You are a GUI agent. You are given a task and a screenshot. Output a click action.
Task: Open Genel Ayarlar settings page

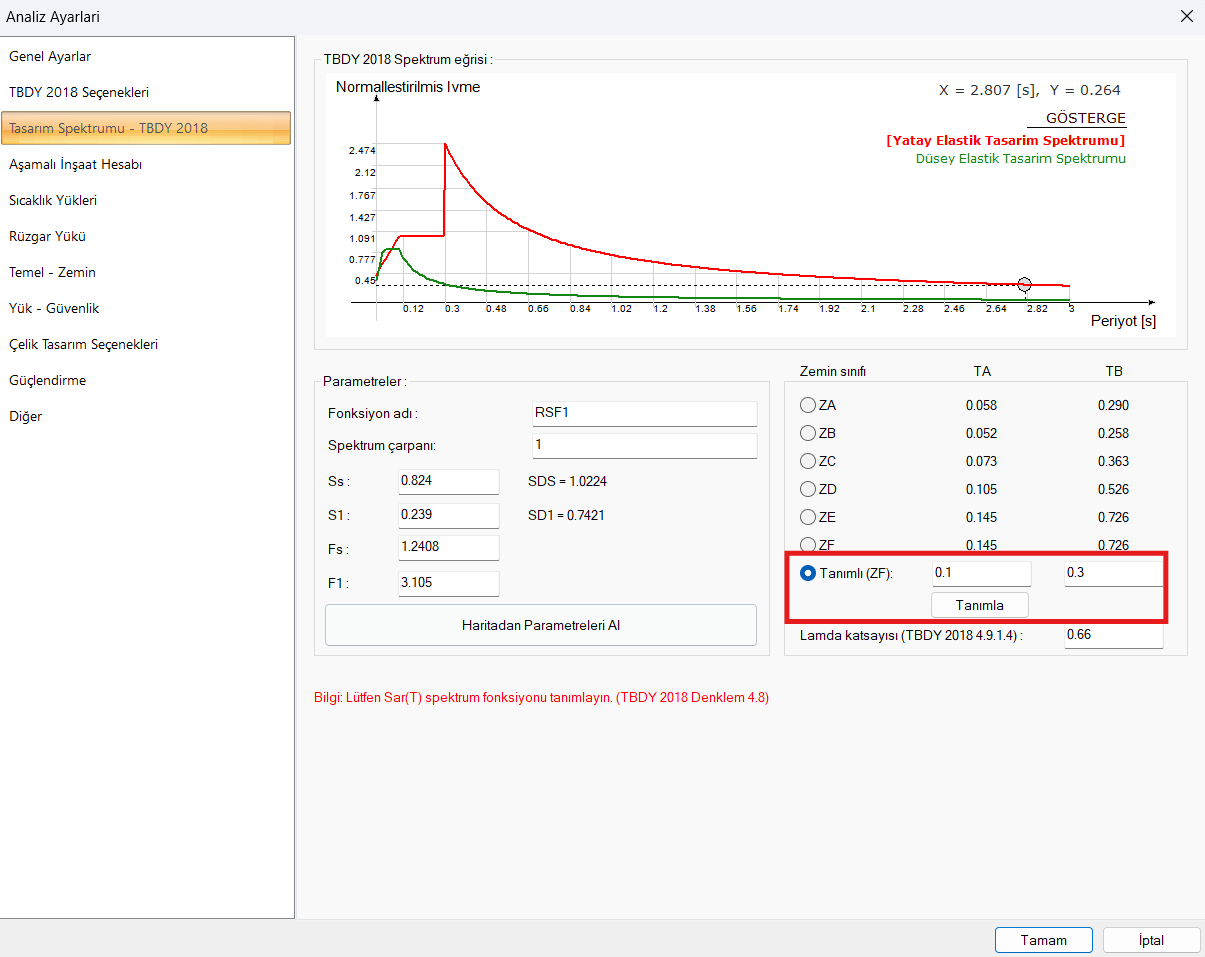pyautogui.click(x=50, y=56)
